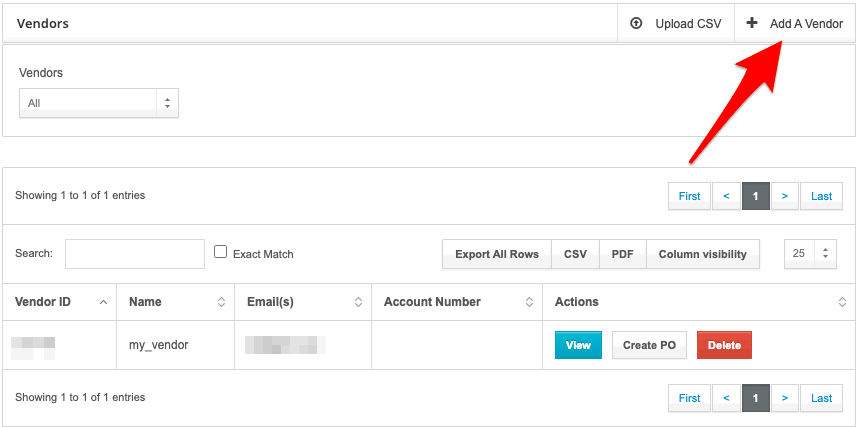Open the Vendors filter dropdown showing All
The height and width of the screenshot is (427, 861).
coord(99,103)
